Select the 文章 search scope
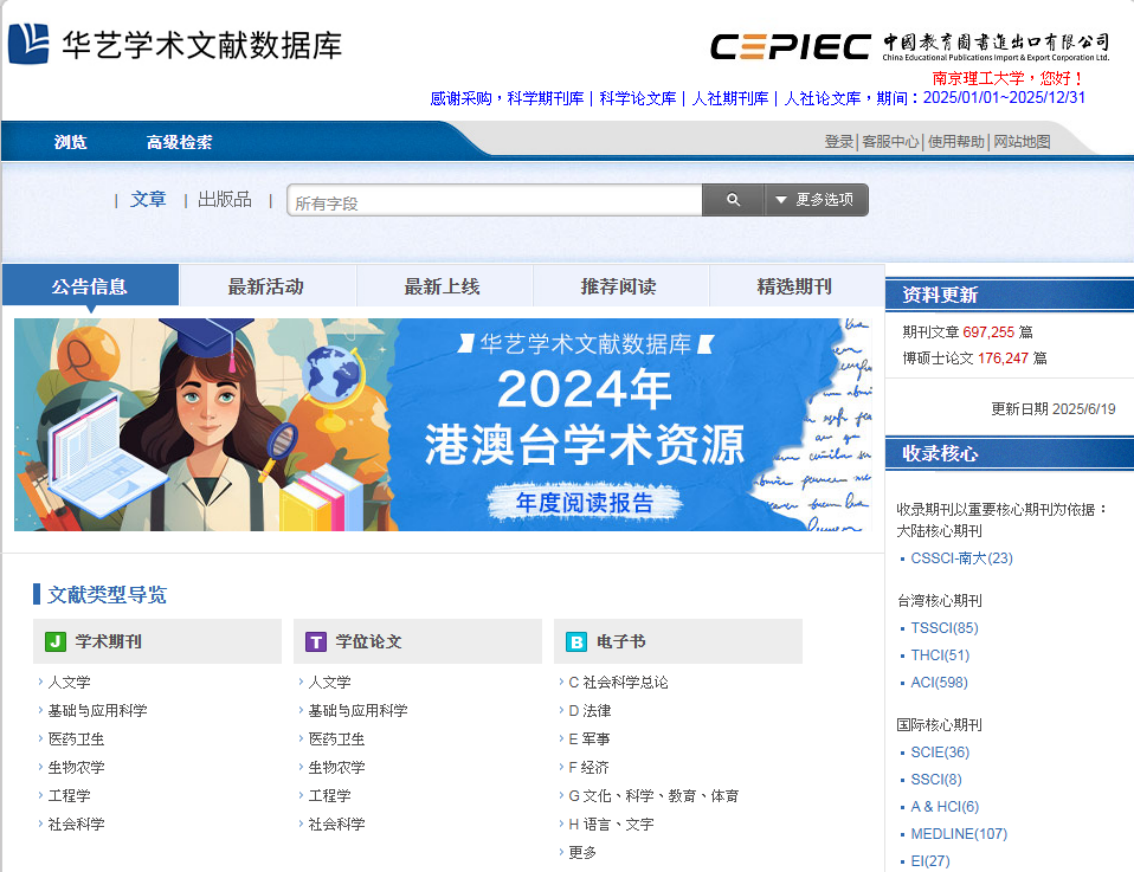Image resolution: width=1134 pixels, height=873 pixels. coord(148,199)
